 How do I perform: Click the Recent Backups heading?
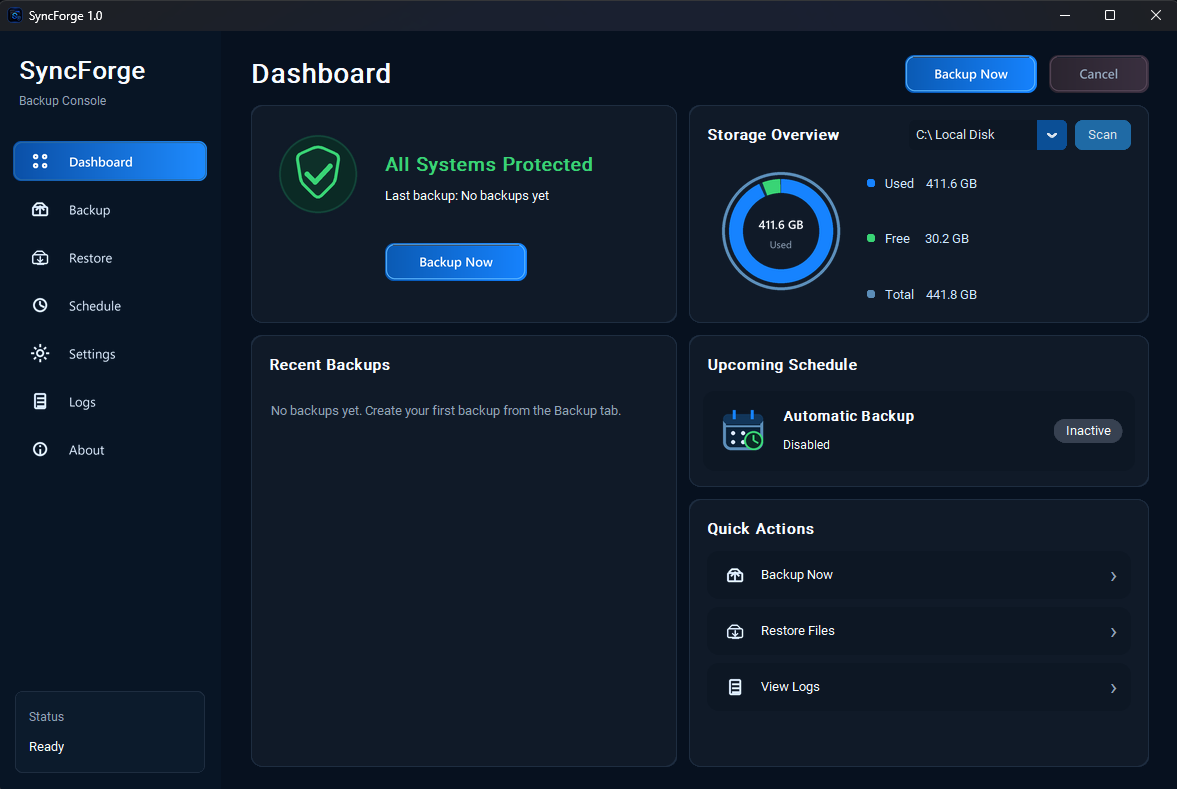(330, 365)
